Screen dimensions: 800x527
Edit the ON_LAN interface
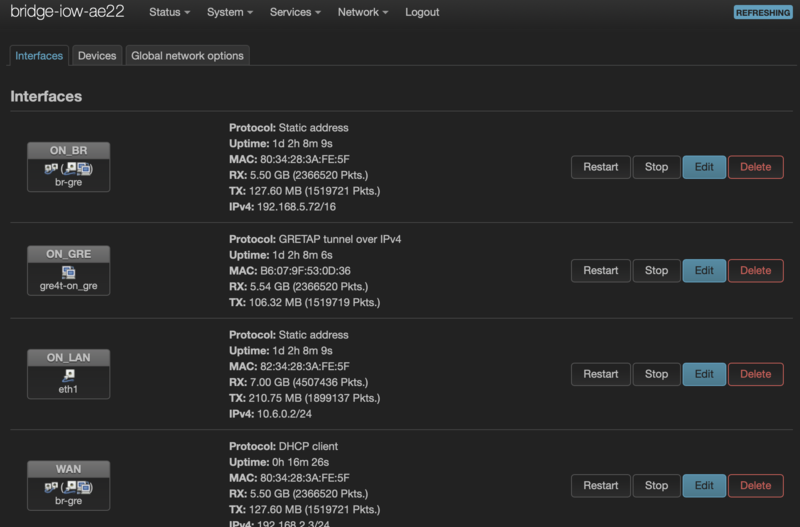pos(704,374)
